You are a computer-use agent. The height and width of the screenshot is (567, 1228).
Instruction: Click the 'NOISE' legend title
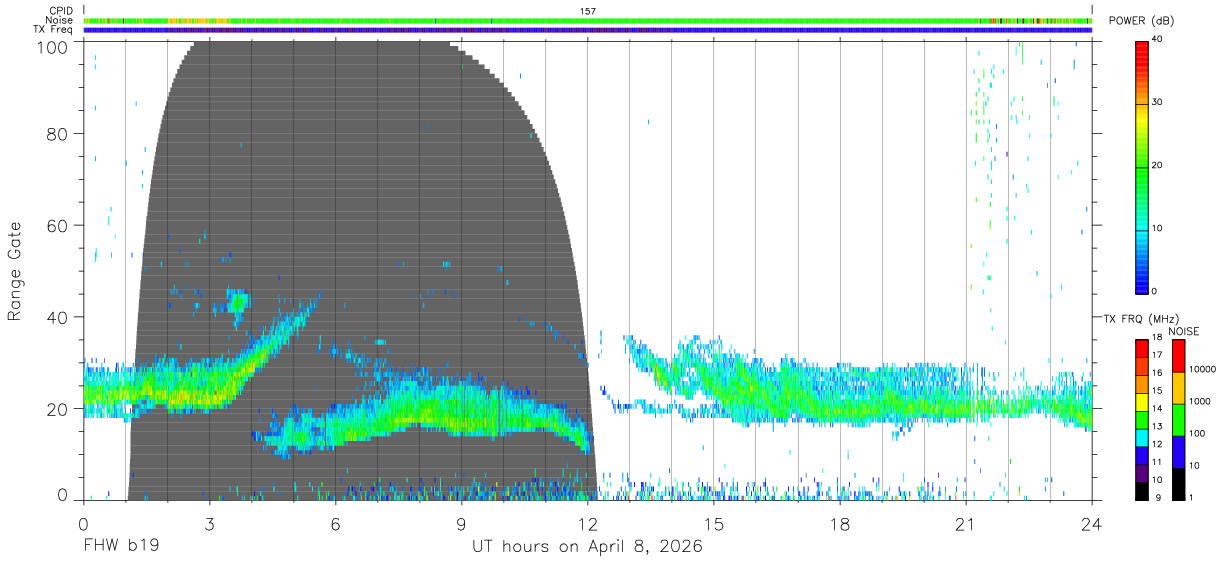tap(1183, 331)
